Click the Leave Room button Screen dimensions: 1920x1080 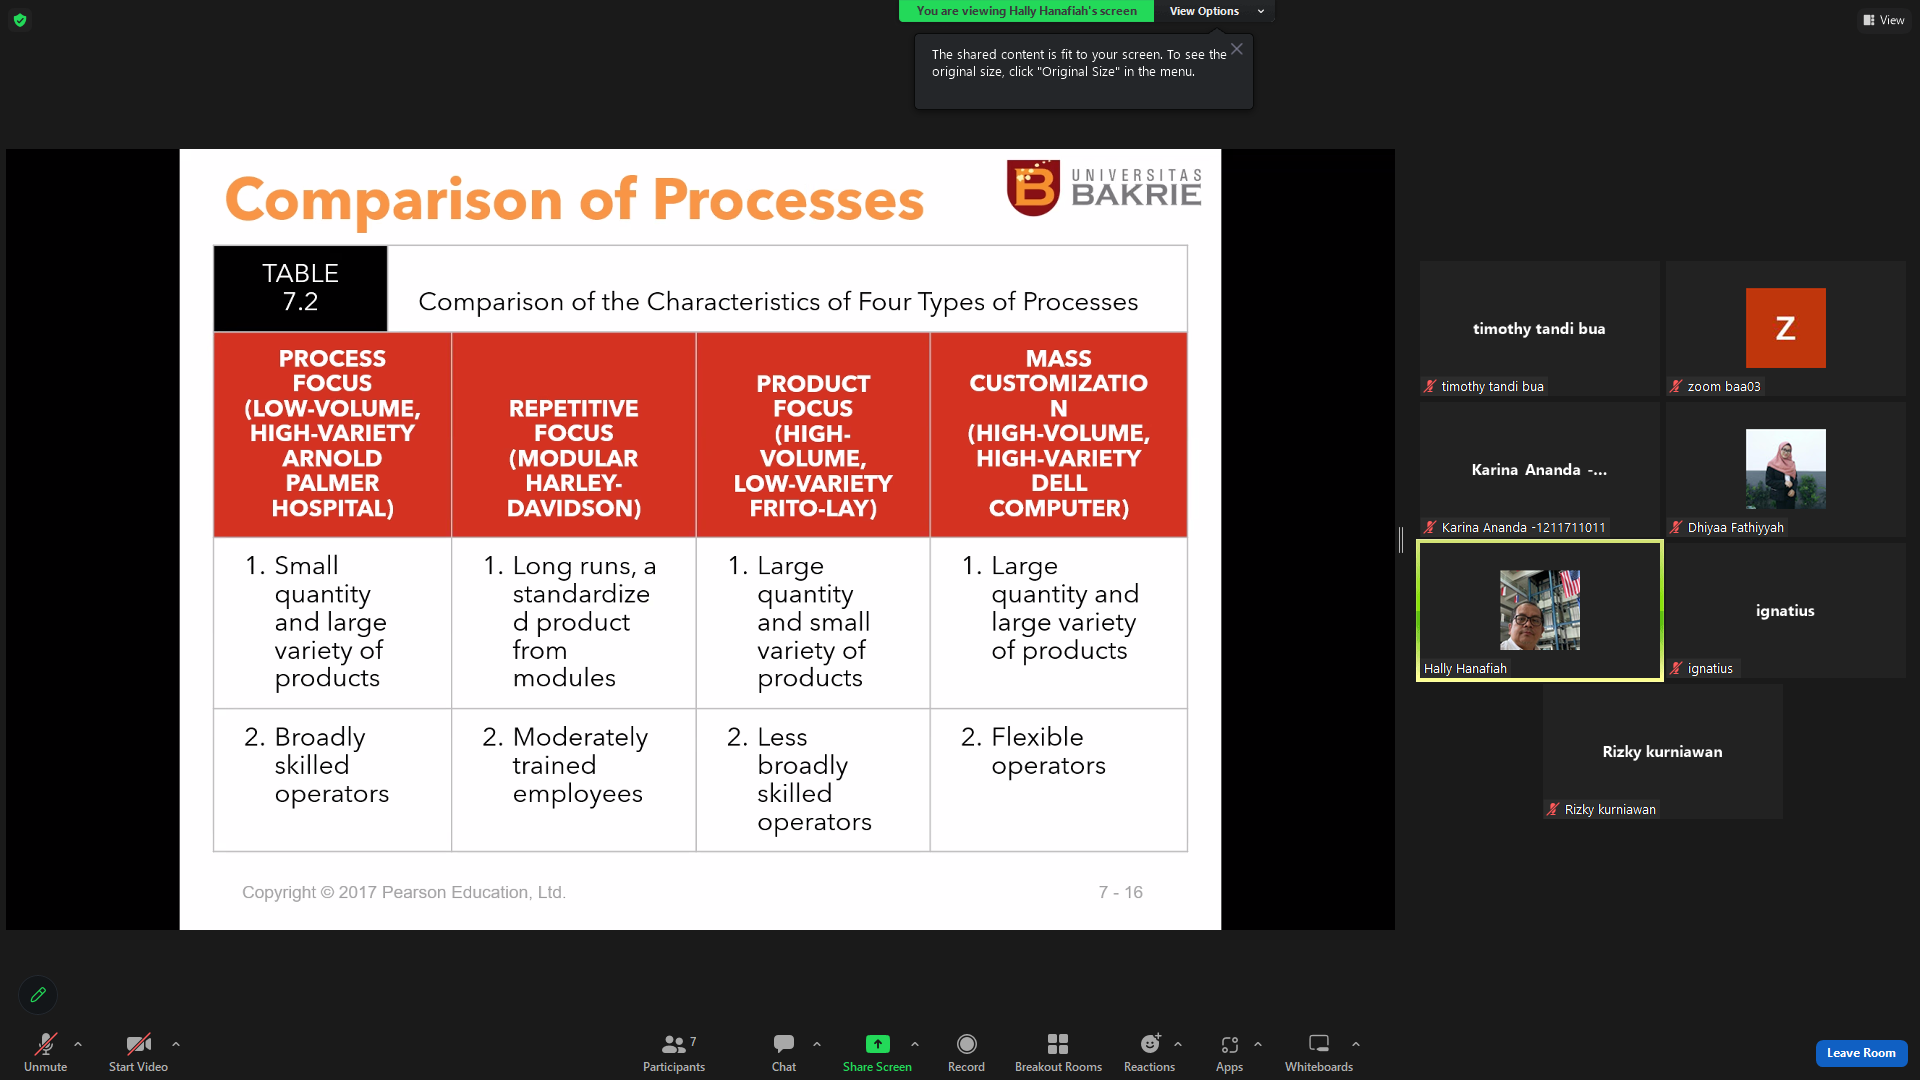1861,1053
